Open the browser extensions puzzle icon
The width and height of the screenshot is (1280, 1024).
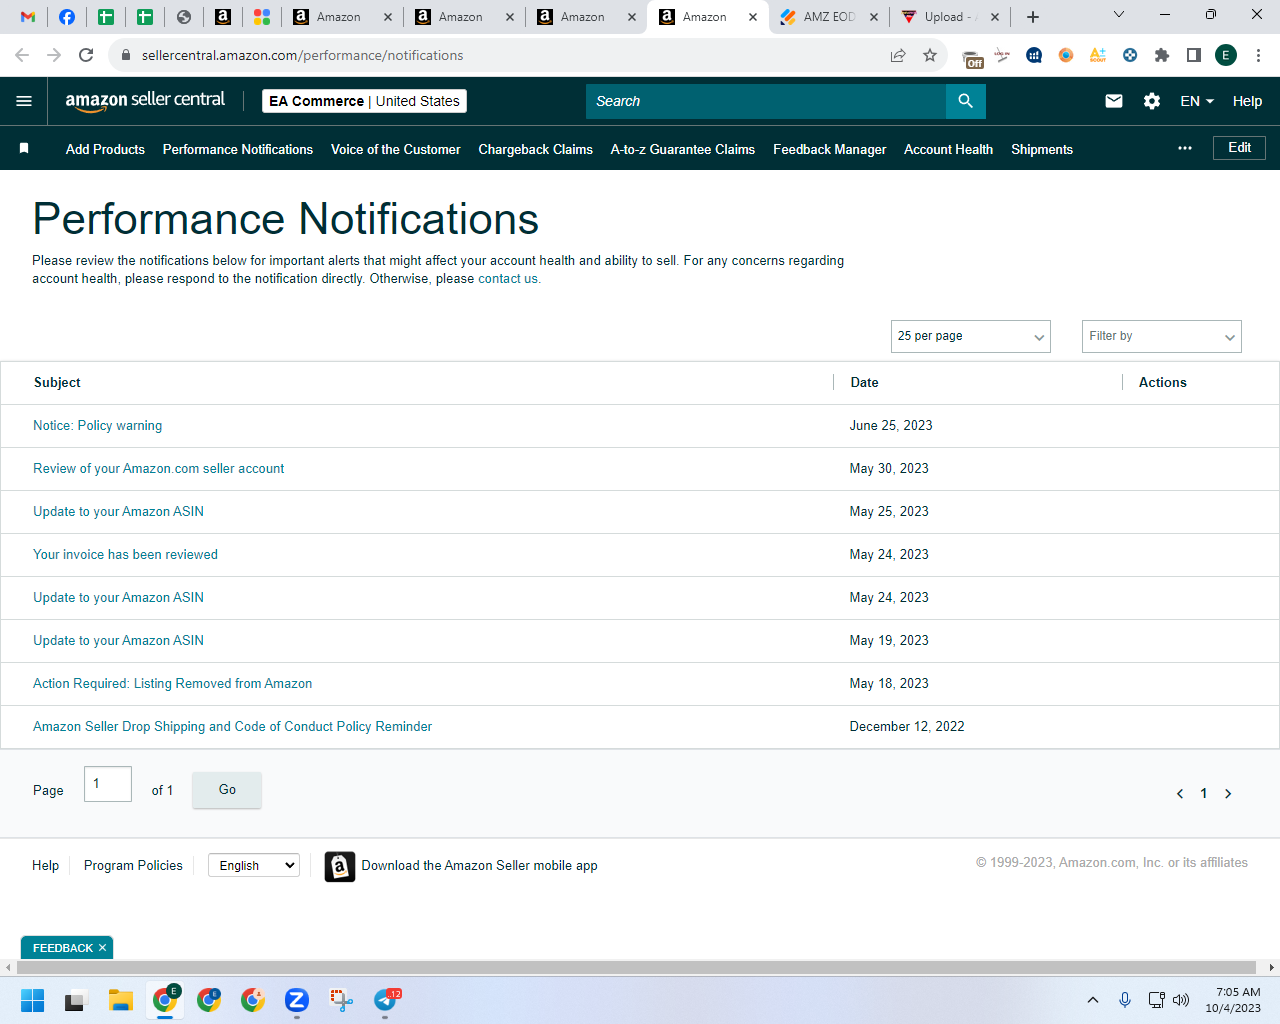1162,55
